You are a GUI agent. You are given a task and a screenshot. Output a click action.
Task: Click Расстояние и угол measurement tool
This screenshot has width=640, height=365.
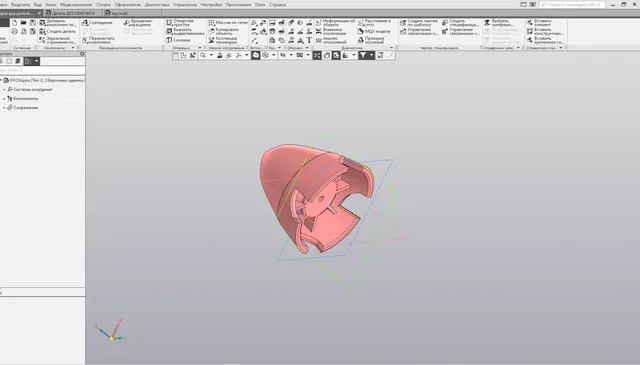point(374,23)
